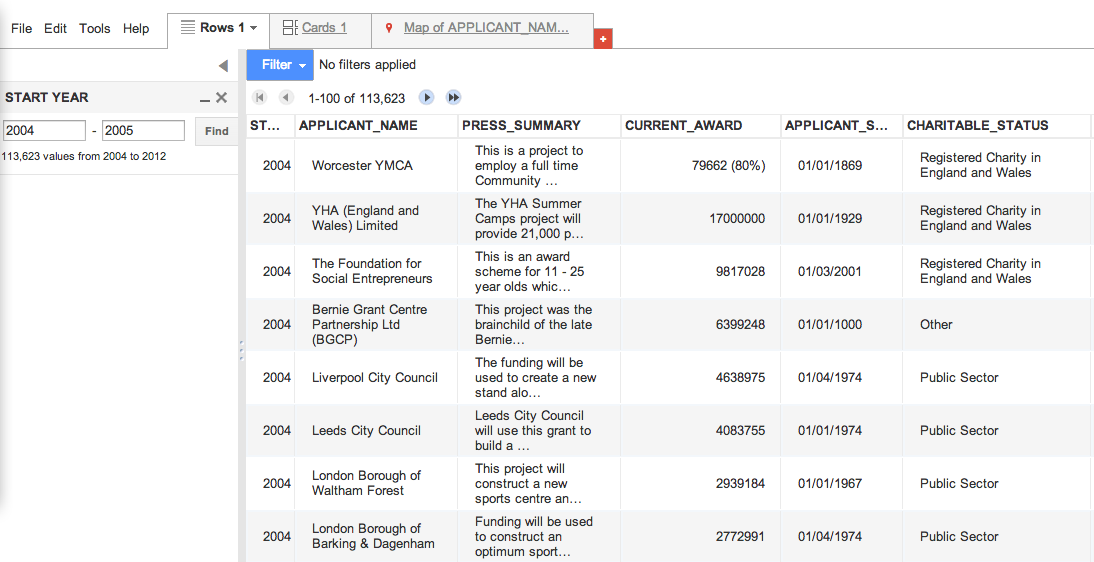Select YHA (England and Wales) Limited cell

pos(376,219)
